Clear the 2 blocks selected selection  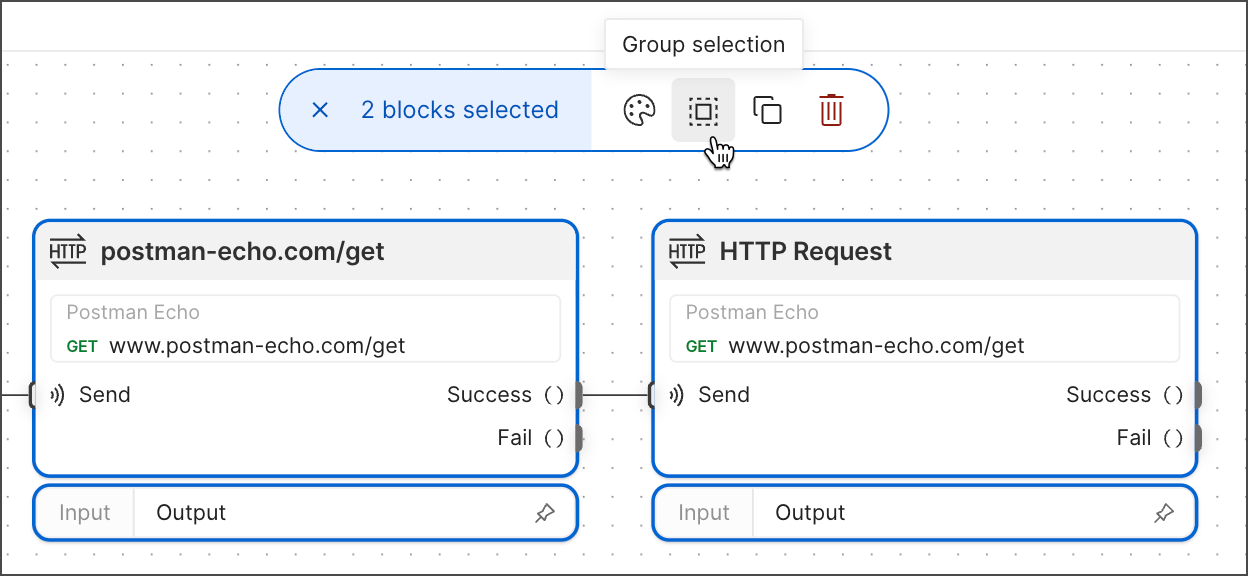(320, 110)
